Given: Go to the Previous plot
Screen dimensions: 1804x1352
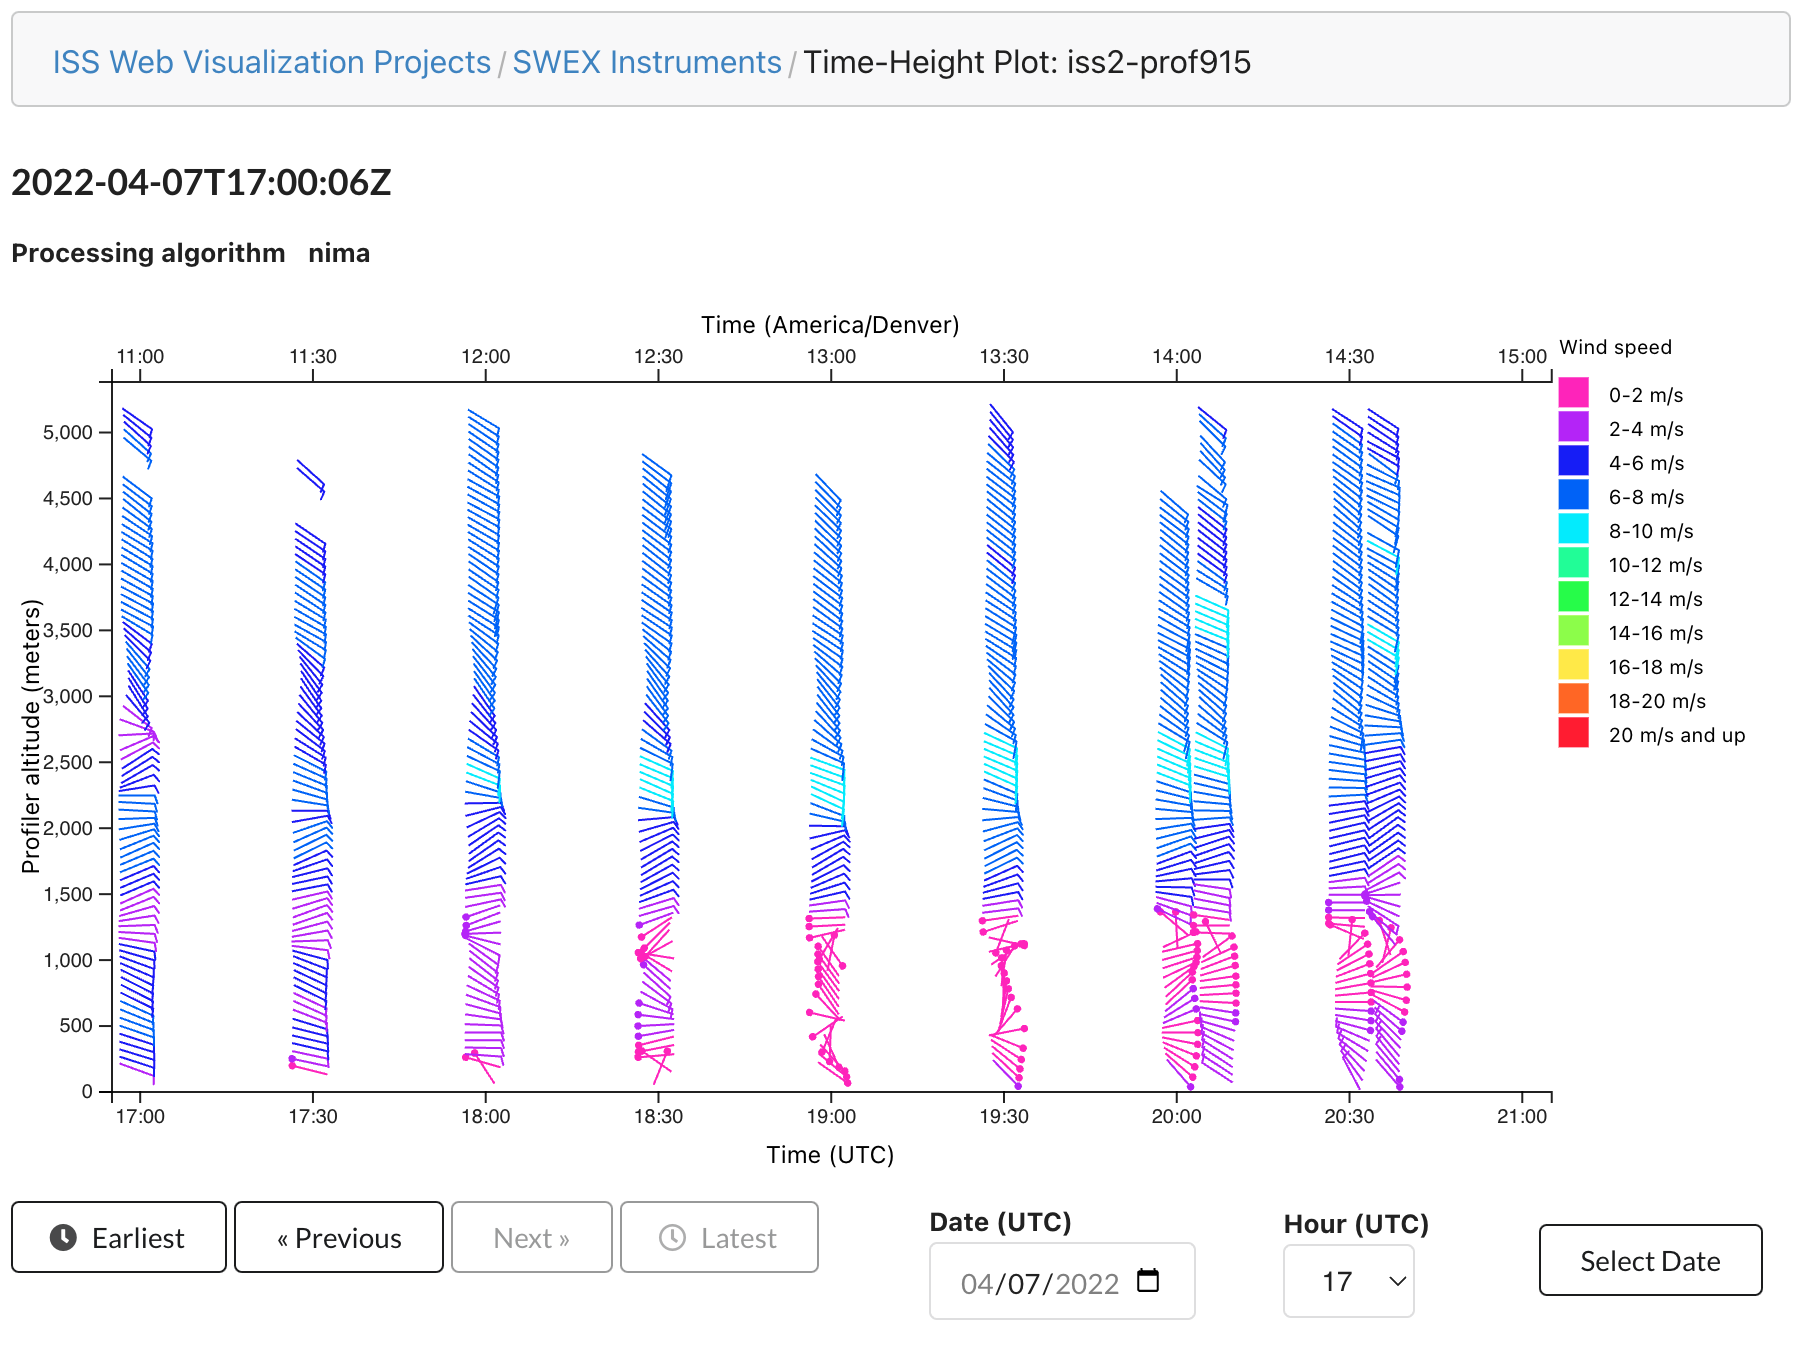Looking at the screenshot, I should pyautogui.click(x=339, y=1238).
